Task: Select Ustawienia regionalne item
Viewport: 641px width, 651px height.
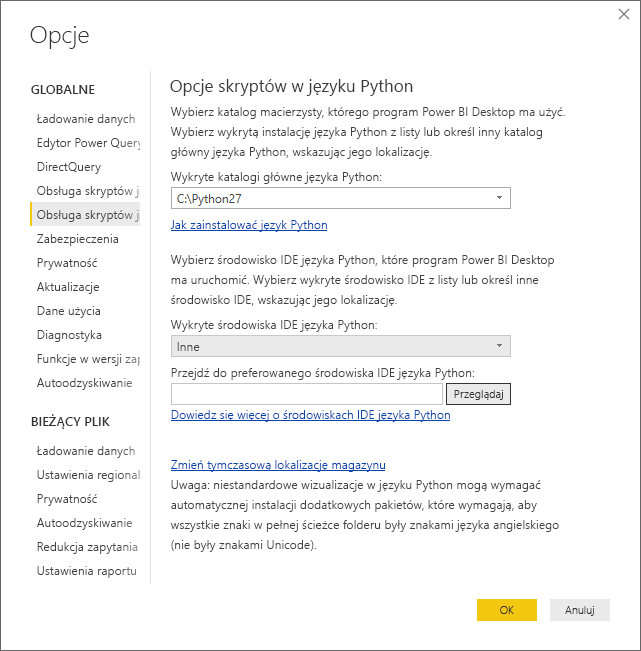Action: coord(86,475)
